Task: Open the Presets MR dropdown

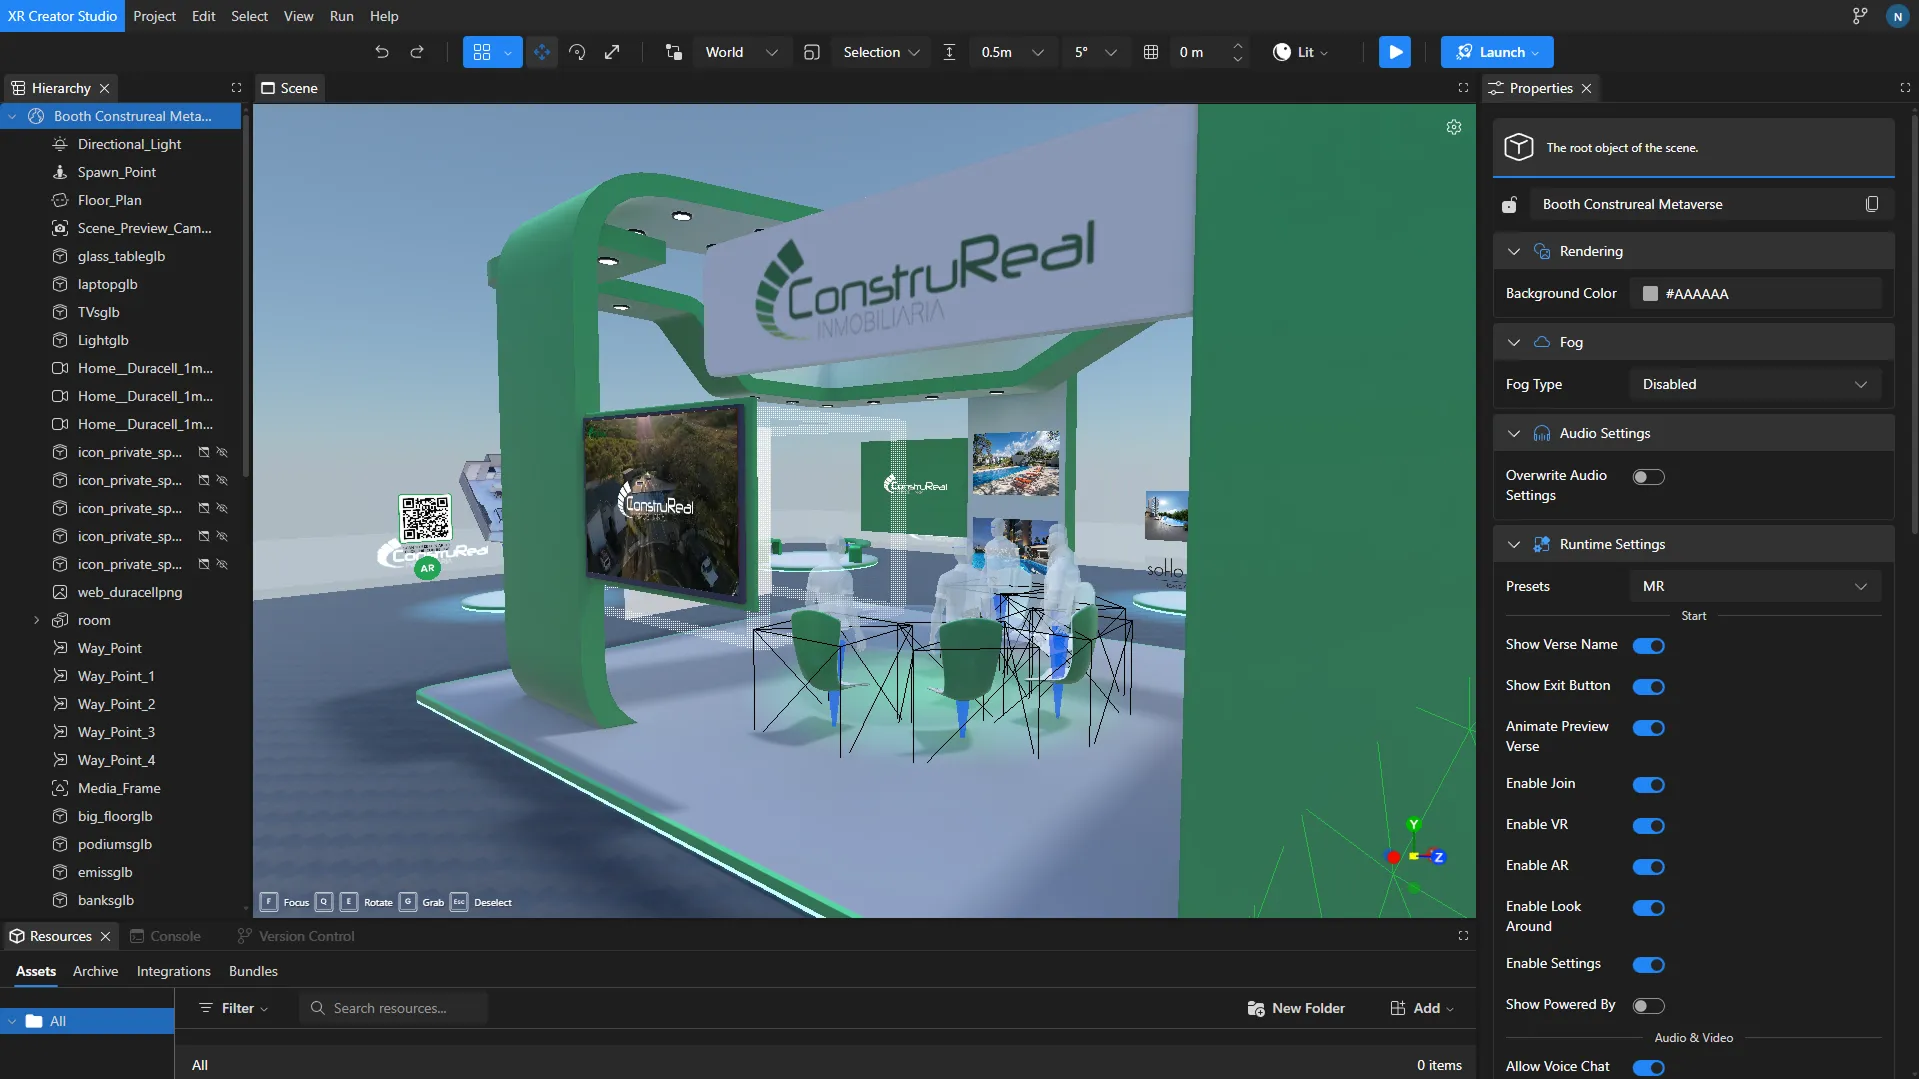Action: [x=1755, y=586]
